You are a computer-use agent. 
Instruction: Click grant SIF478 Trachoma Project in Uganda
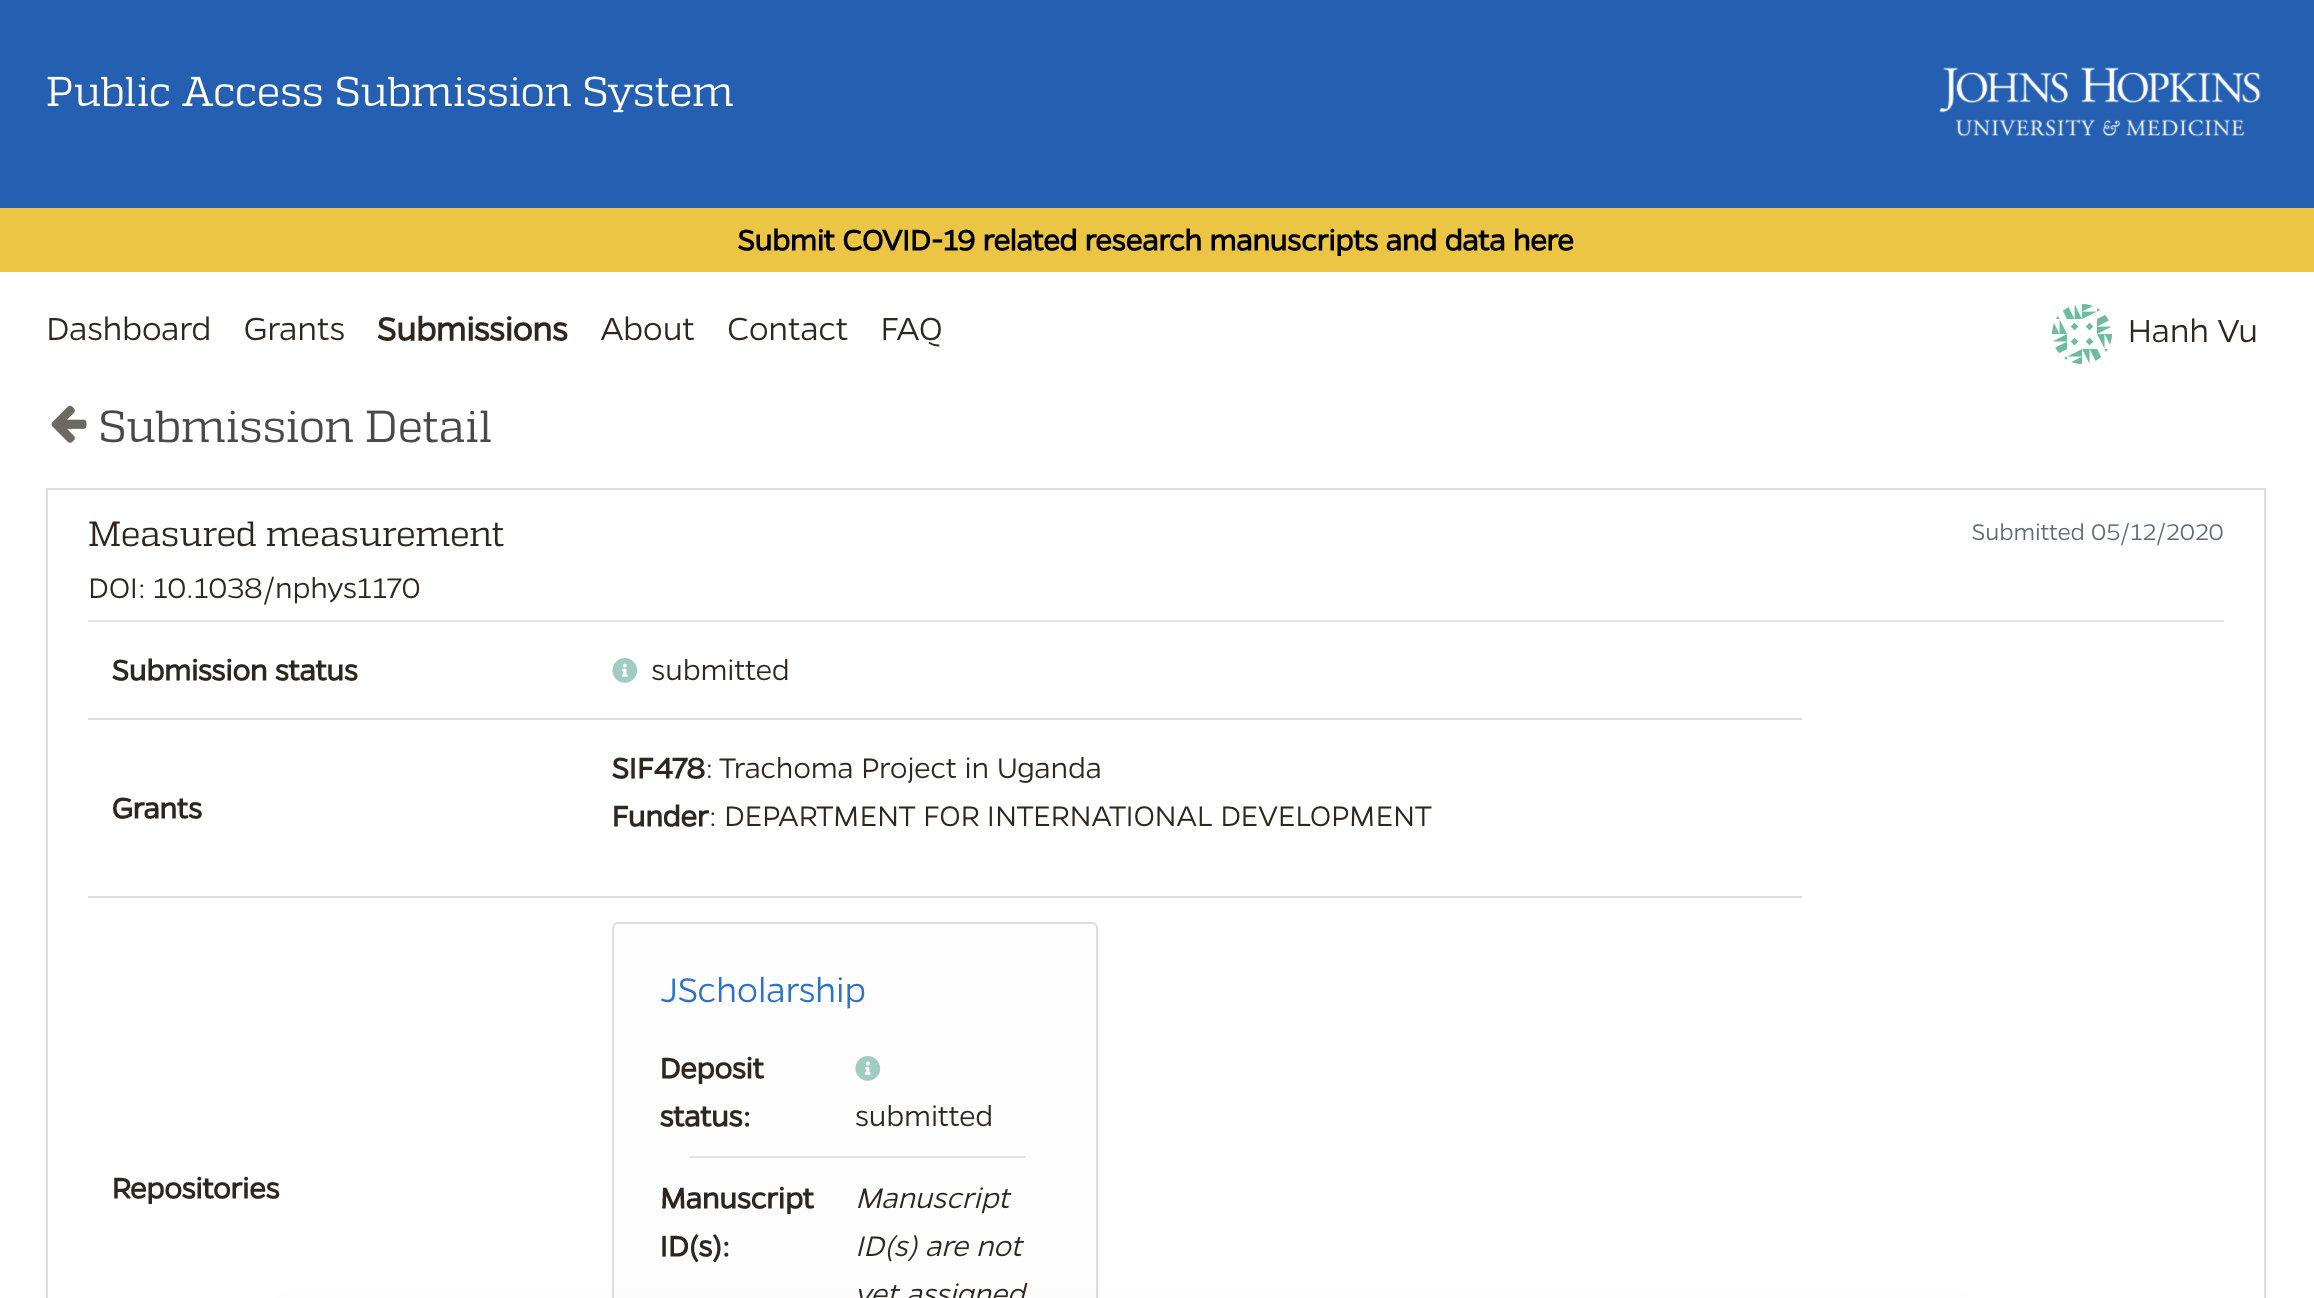(856, 768)
